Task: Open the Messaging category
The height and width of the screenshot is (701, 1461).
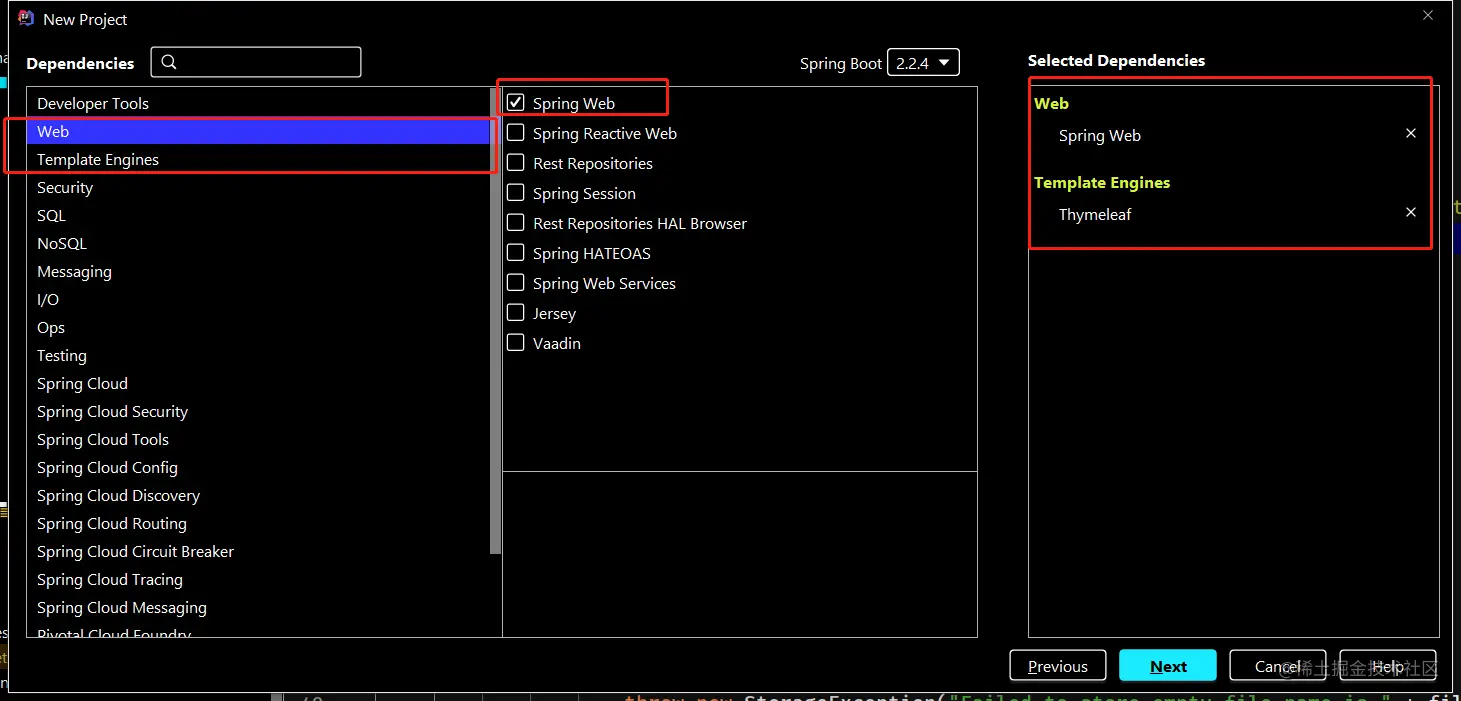Action: tap(258, 271)
